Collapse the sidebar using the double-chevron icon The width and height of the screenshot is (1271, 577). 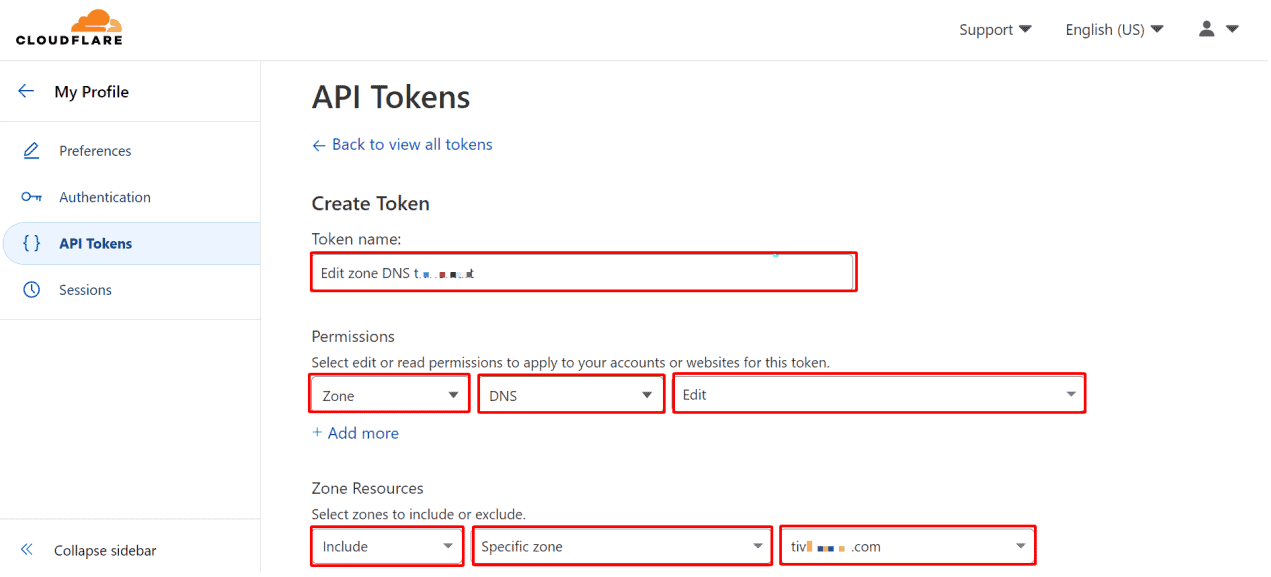pos(26,550)
